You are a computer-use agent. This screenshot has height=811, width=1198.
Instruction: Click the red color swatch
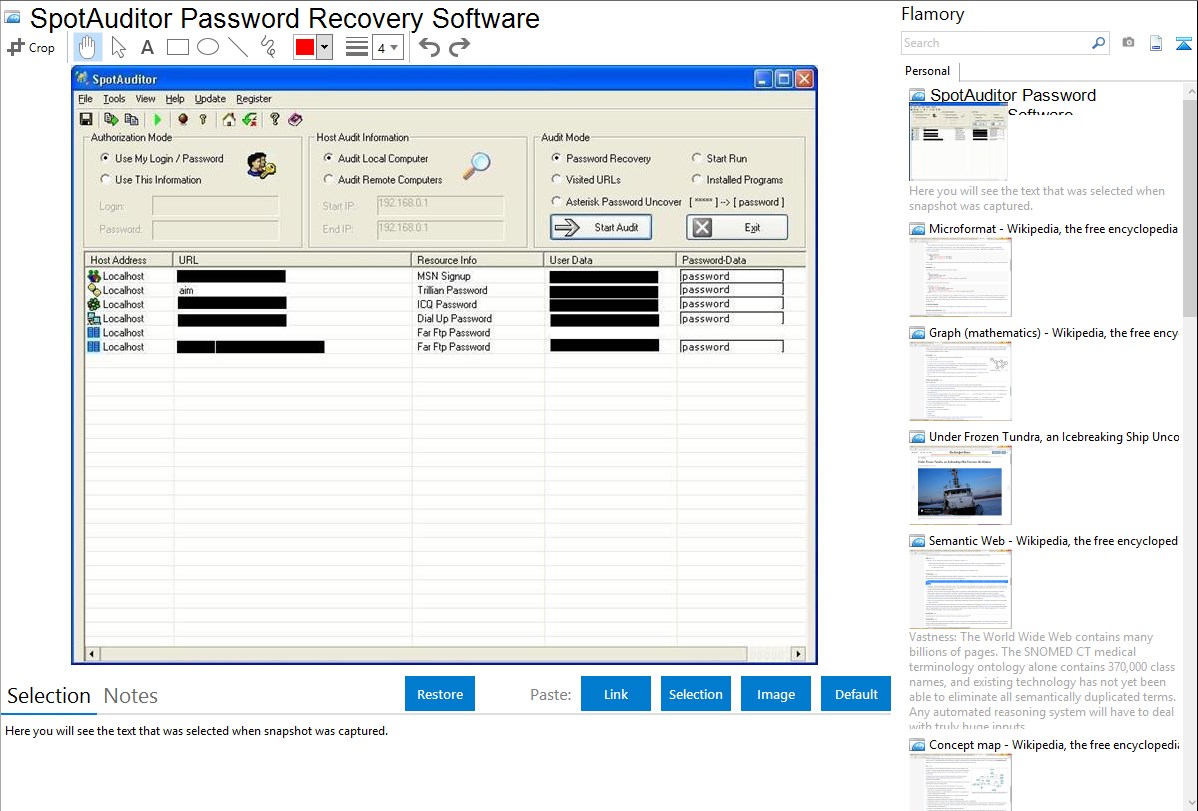click(x=305, y=47)
